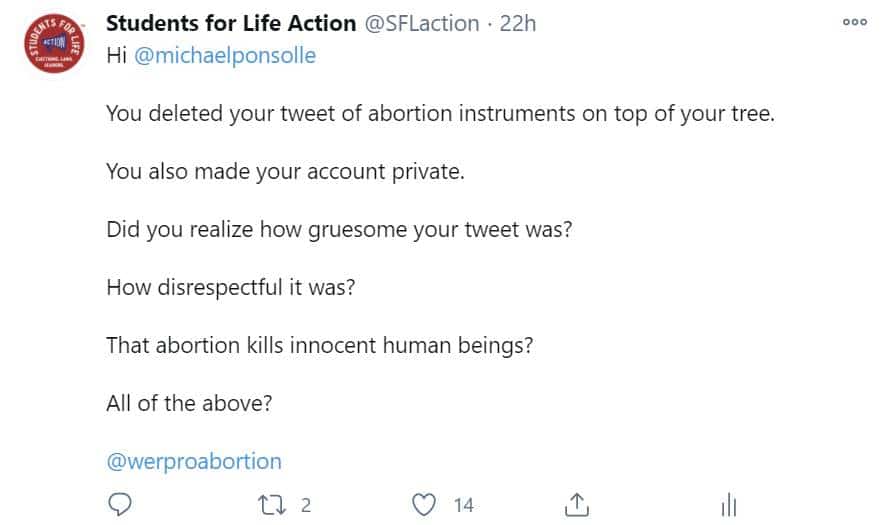Click the 'That abortion kills innocent human beings?' text
The width and height of the screenshot is (884, 525).
click(x=320, y=345)
